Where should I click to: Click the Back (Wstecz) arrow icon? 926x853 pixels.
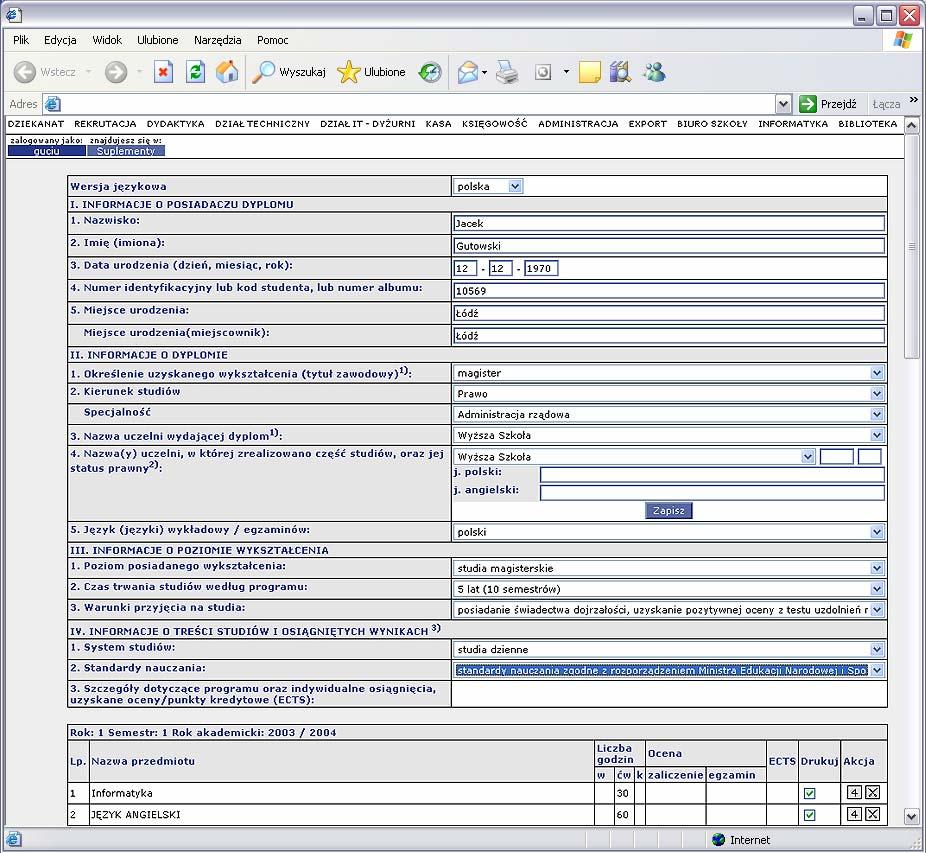point(25,72)
